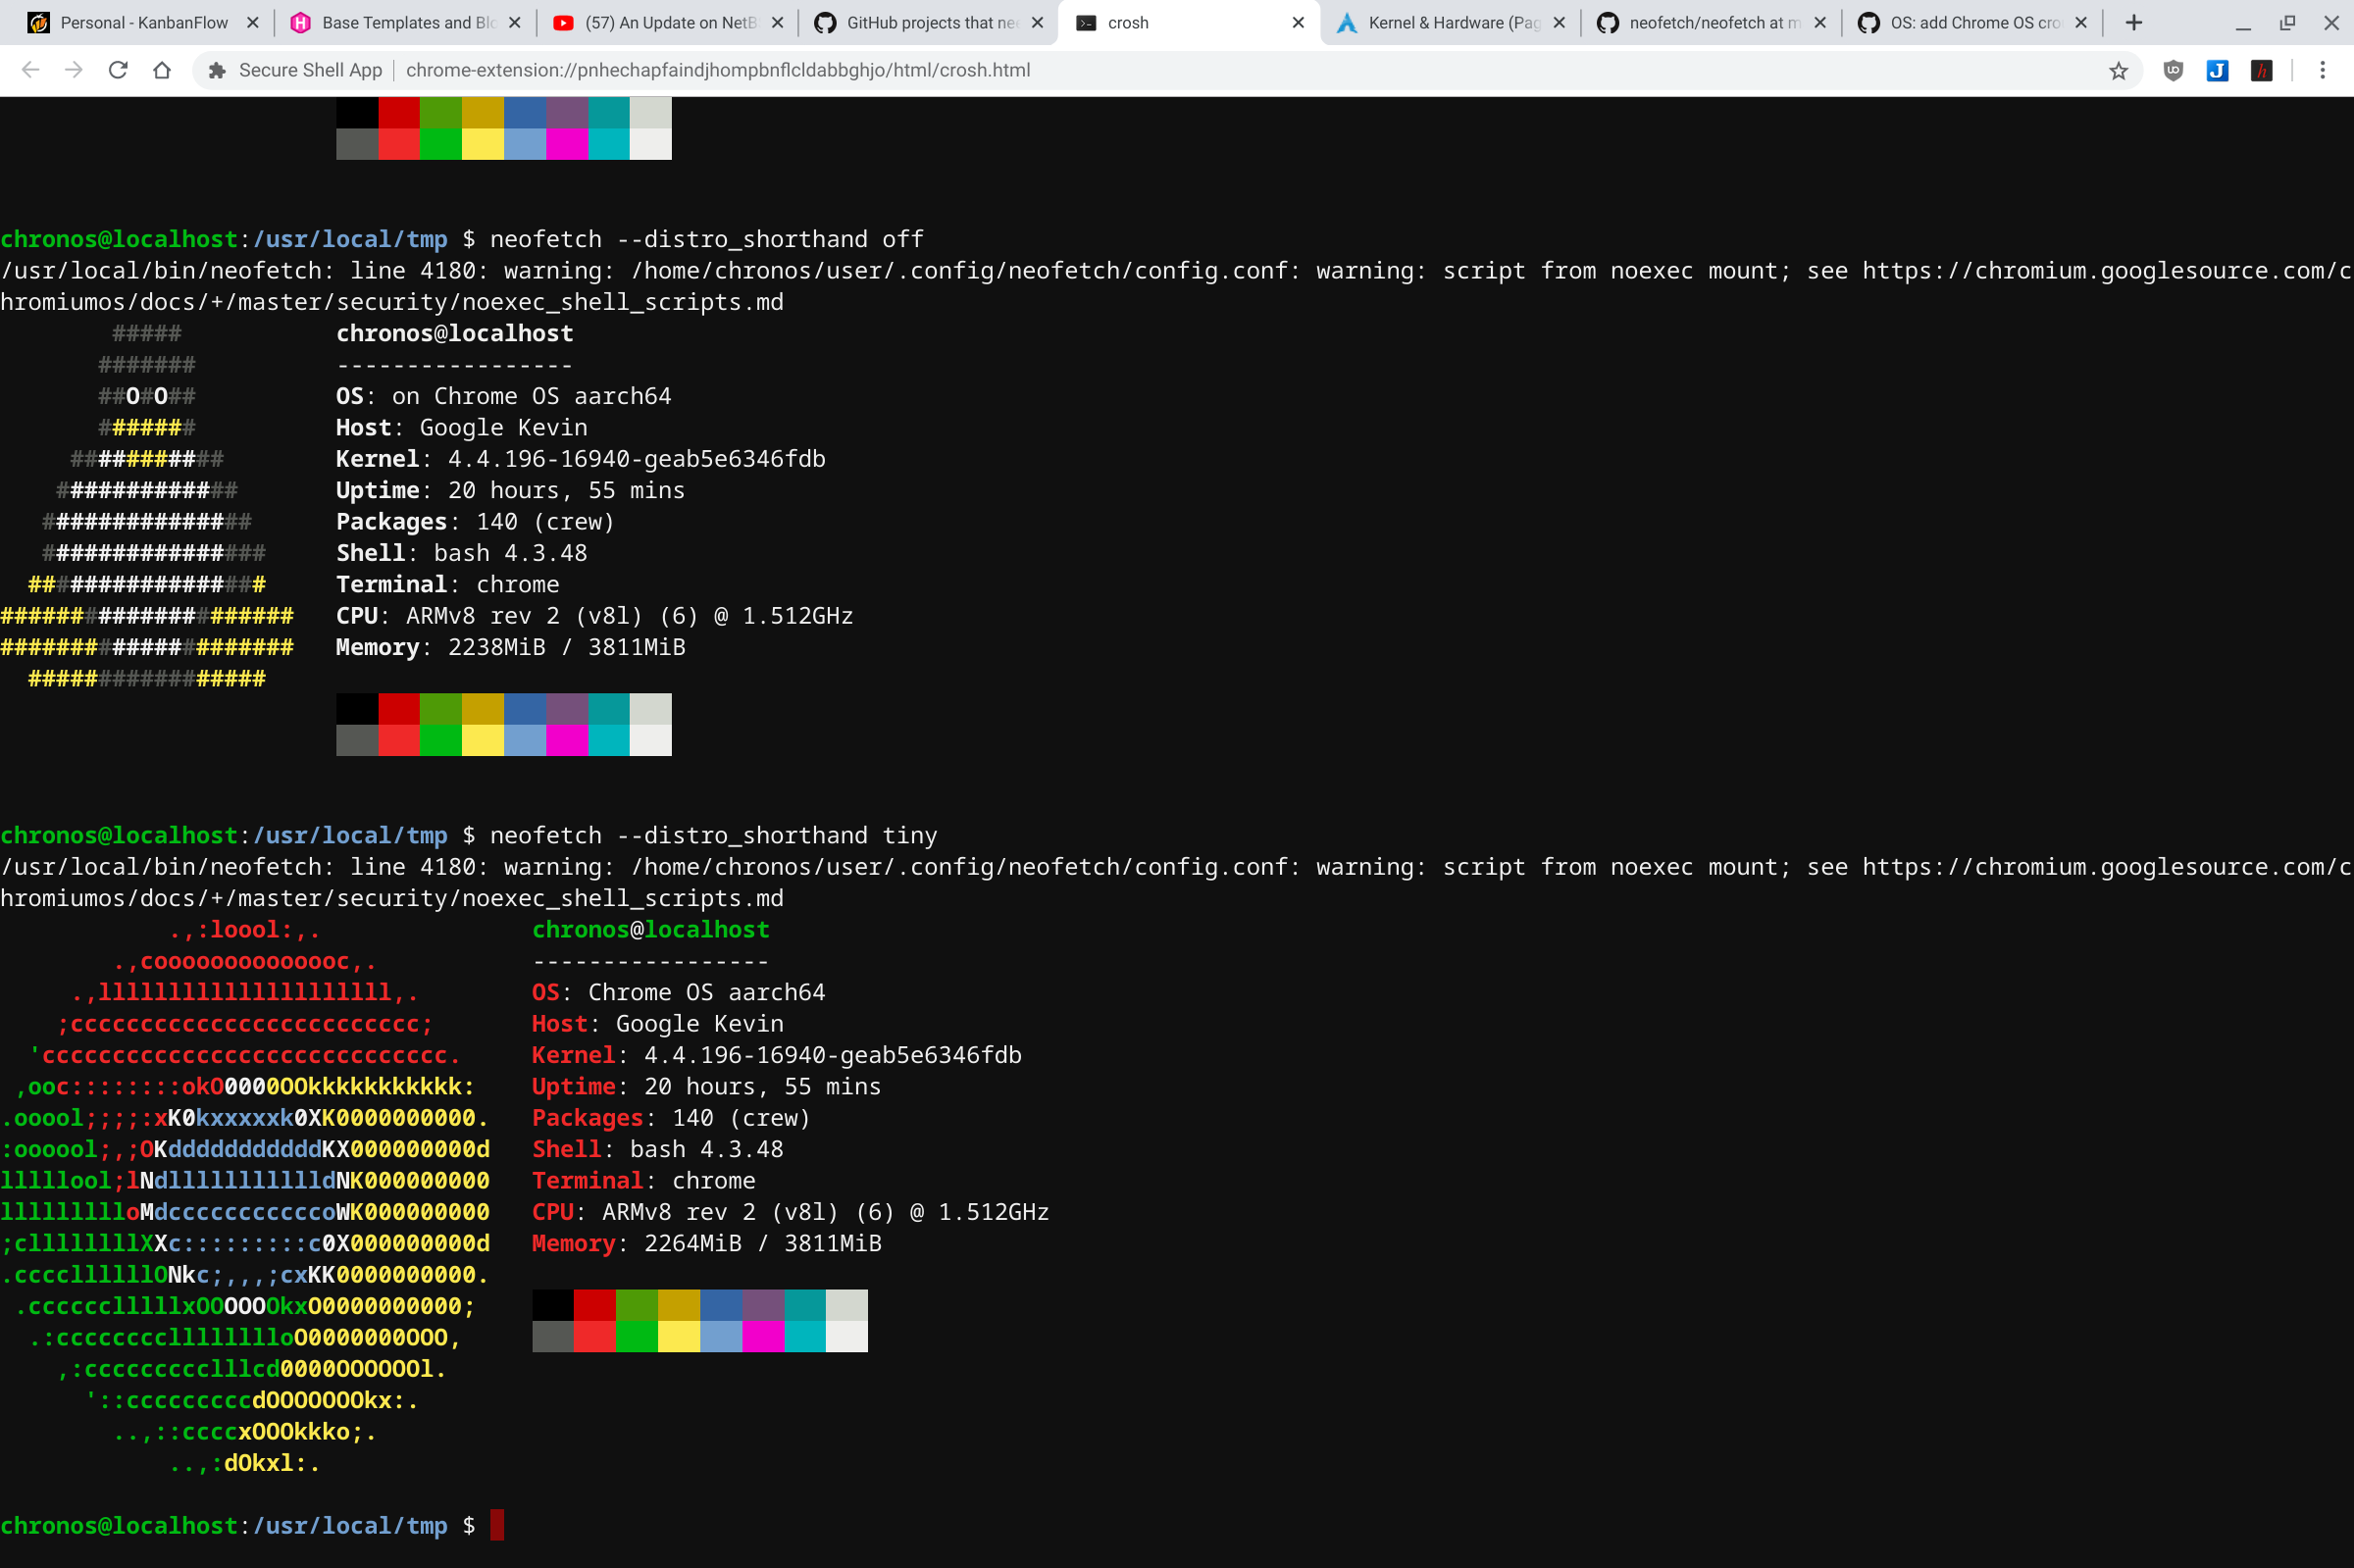Reload the crosh page

click(118, 70)
